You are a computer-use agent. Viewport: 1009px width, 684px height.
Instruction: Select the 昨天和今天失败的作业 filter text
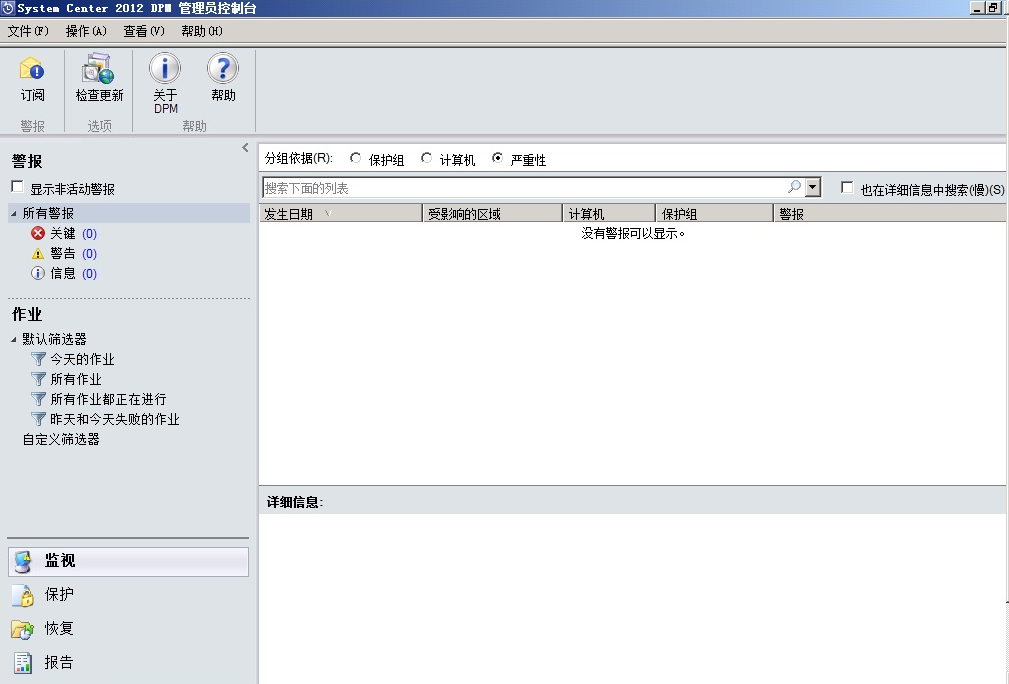pyautogui.click(x=115, y=420)
